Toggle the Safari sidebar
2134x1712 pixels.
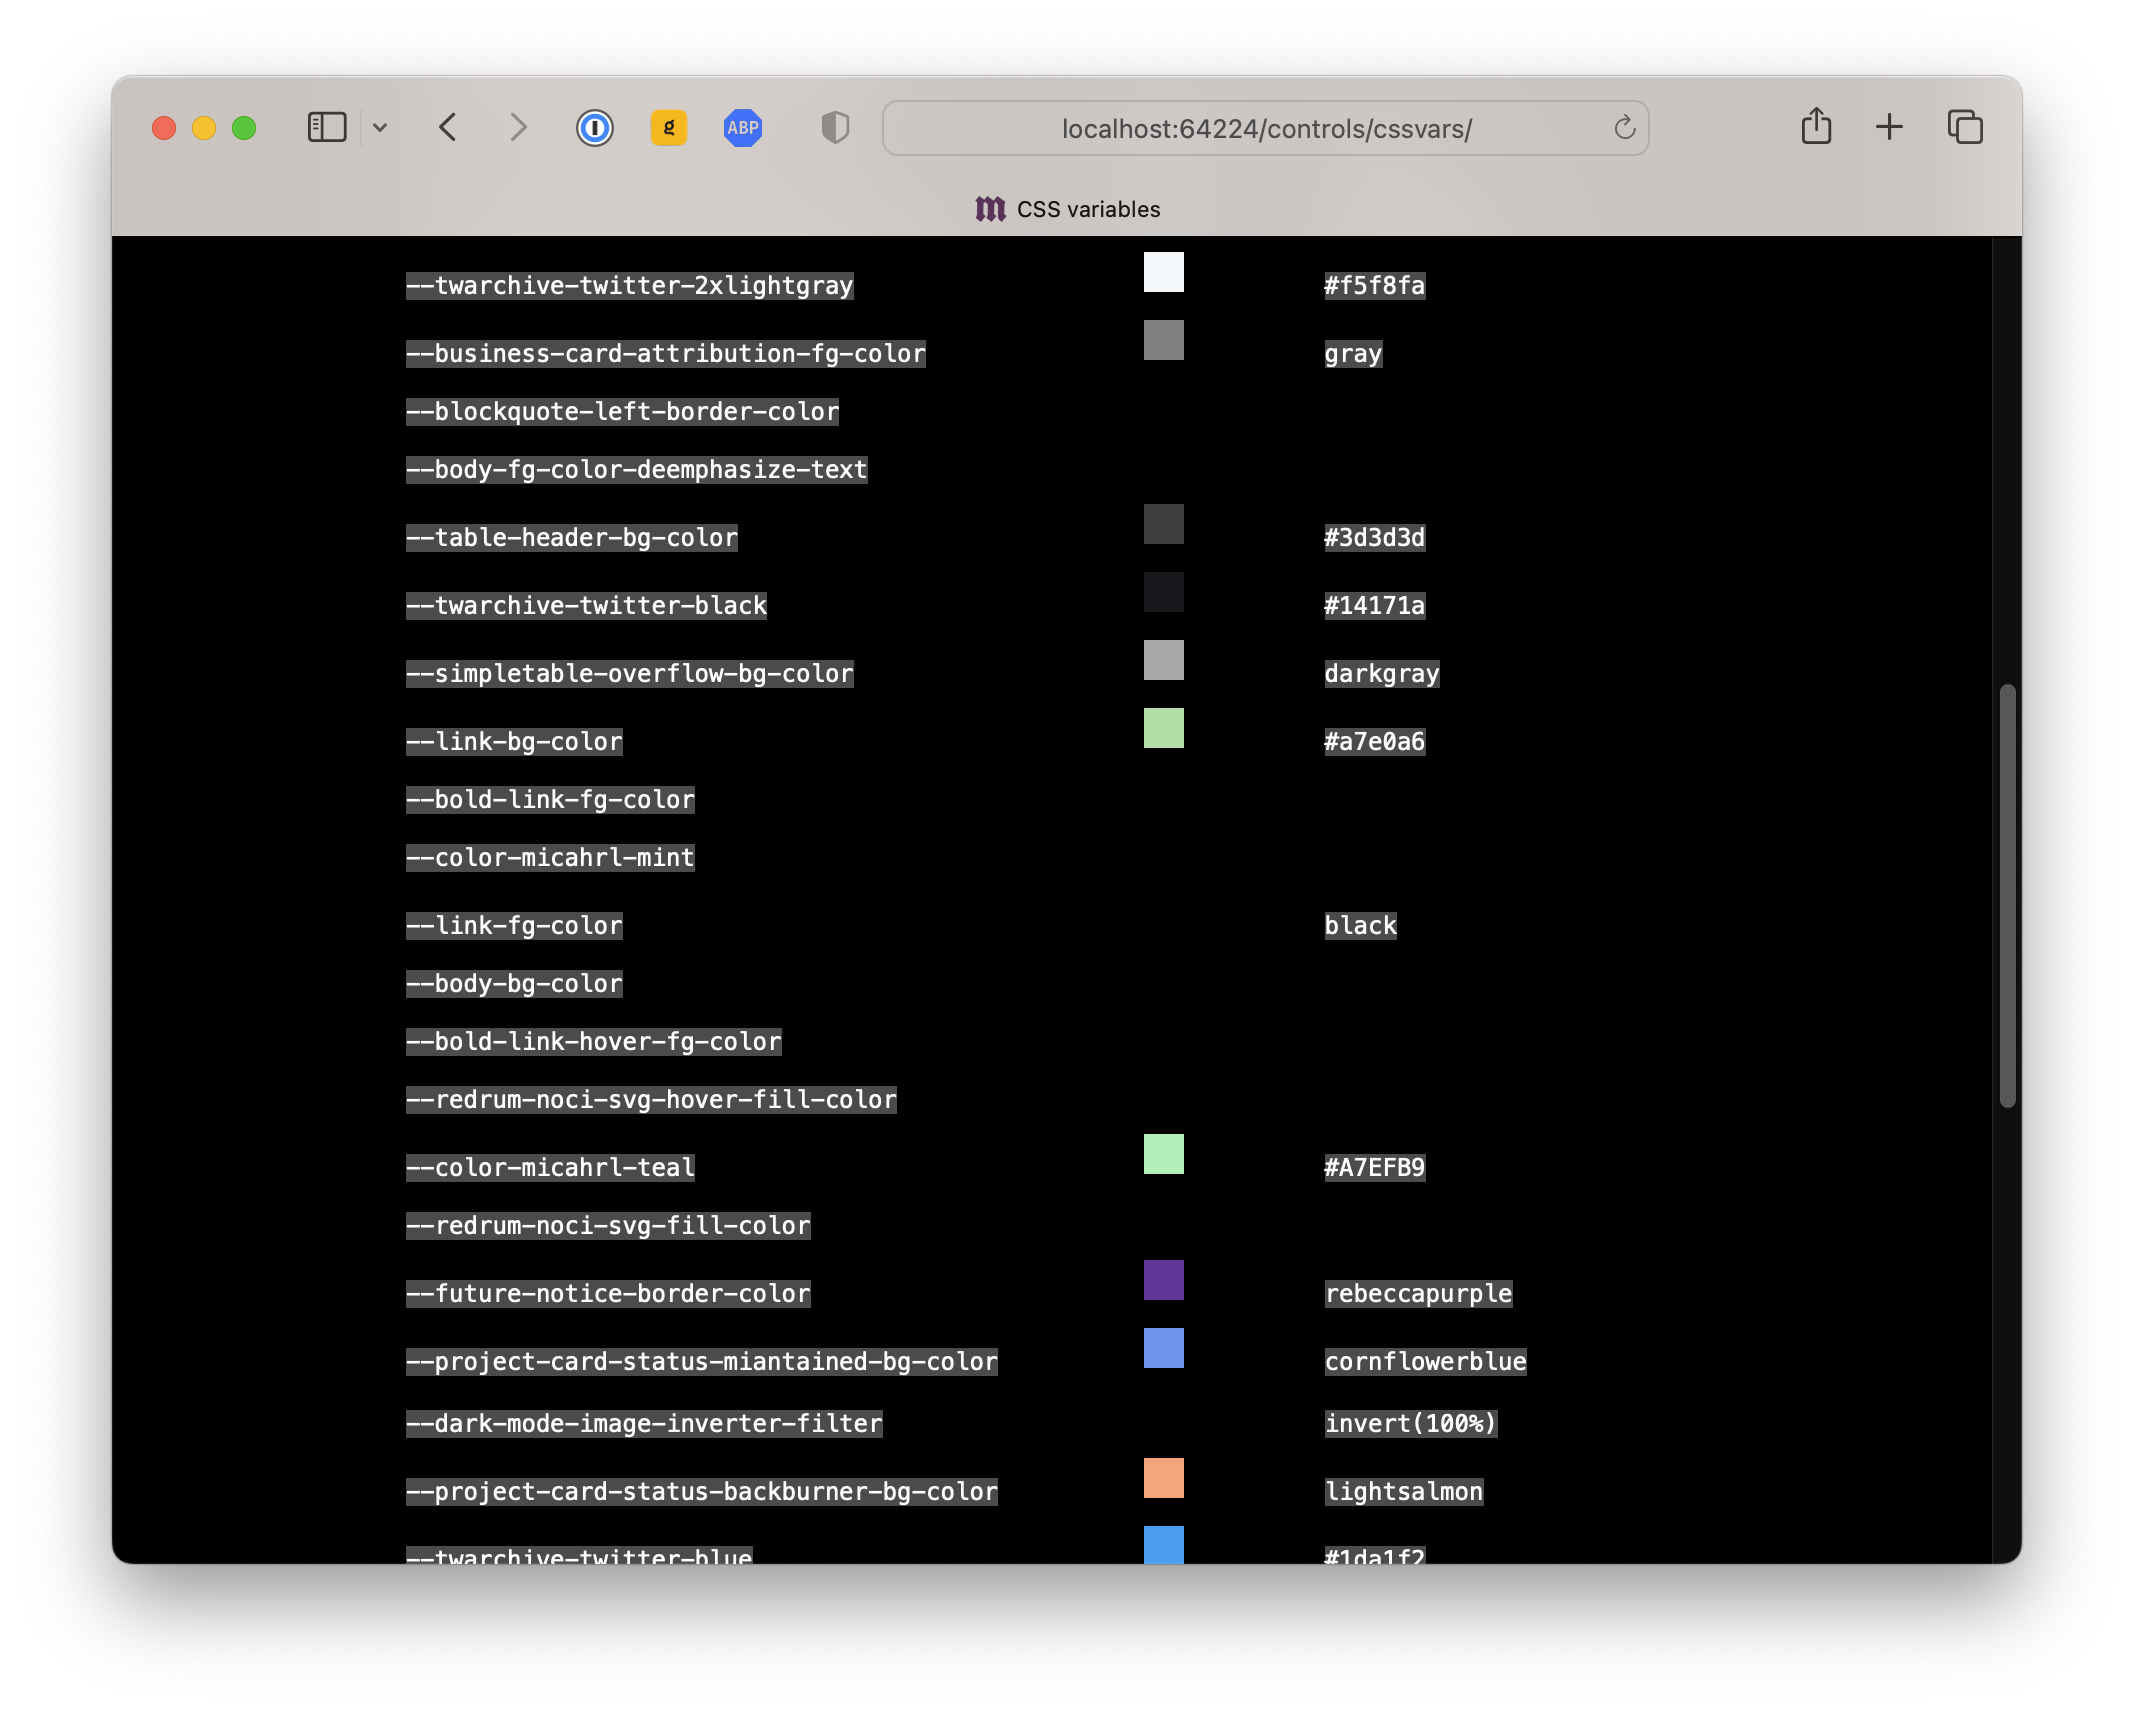coord(326,127)
